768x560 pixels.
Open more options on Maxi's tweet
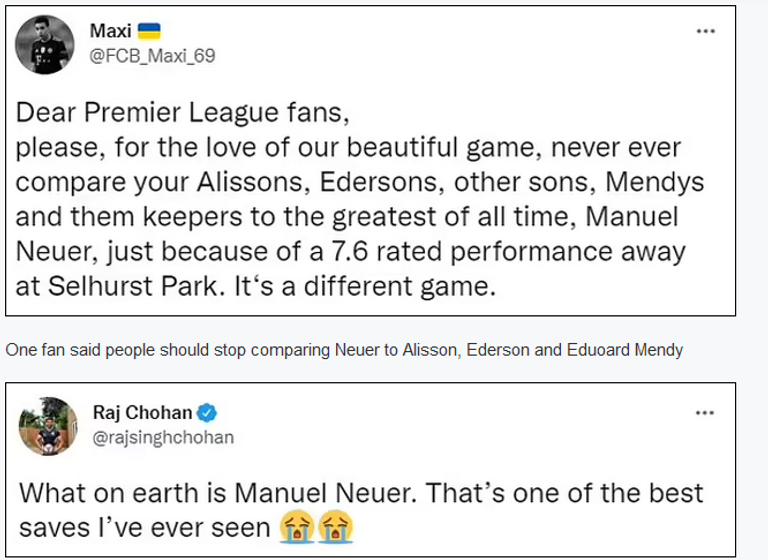(706, 31)
